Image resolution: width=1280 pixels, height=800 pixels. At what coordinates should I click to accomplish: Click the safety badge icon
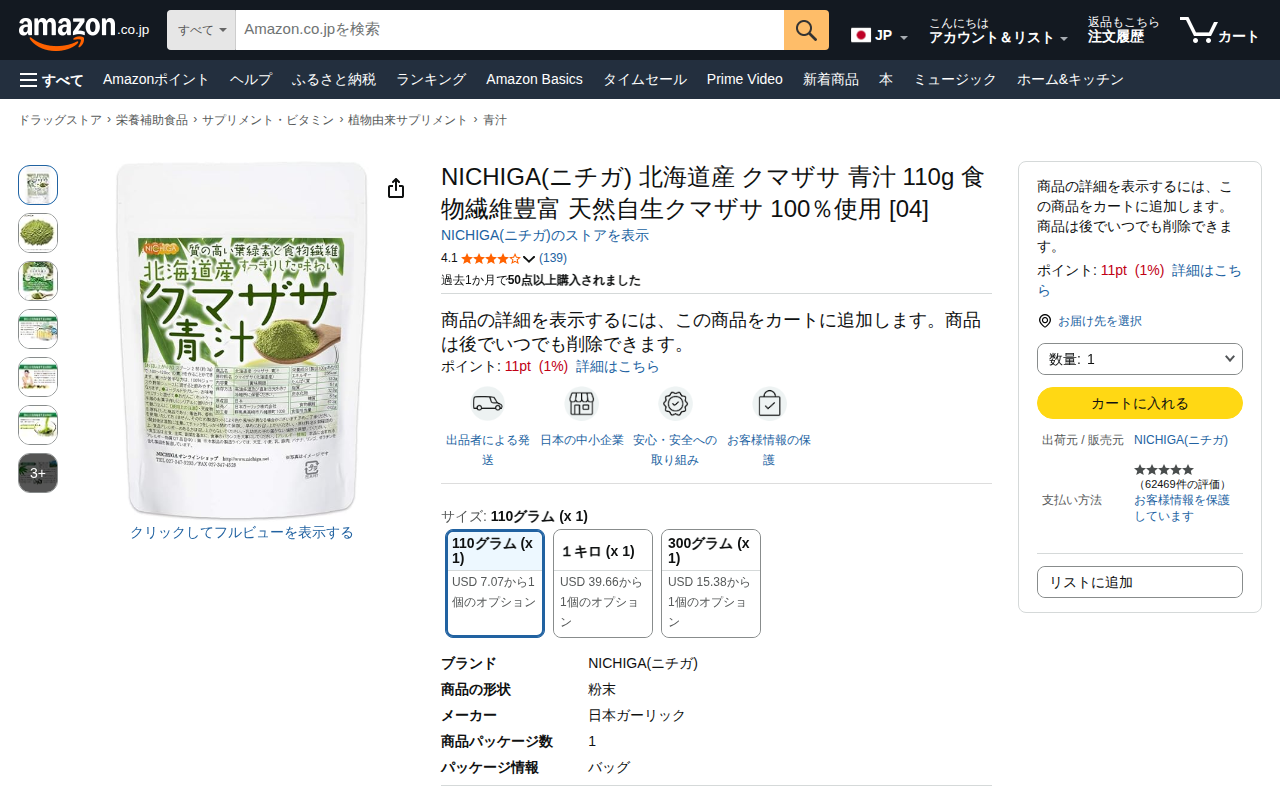(x=676, y=404)
